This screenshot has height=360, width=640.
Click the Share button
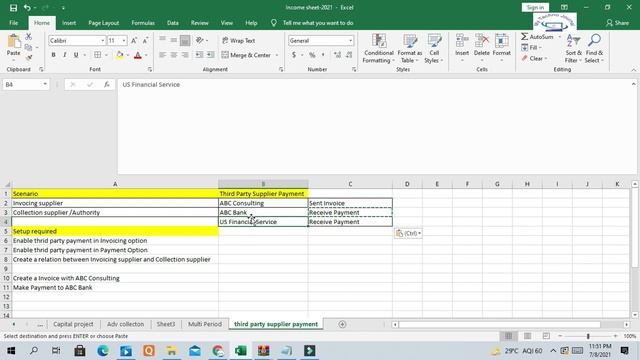coord(617,23)
